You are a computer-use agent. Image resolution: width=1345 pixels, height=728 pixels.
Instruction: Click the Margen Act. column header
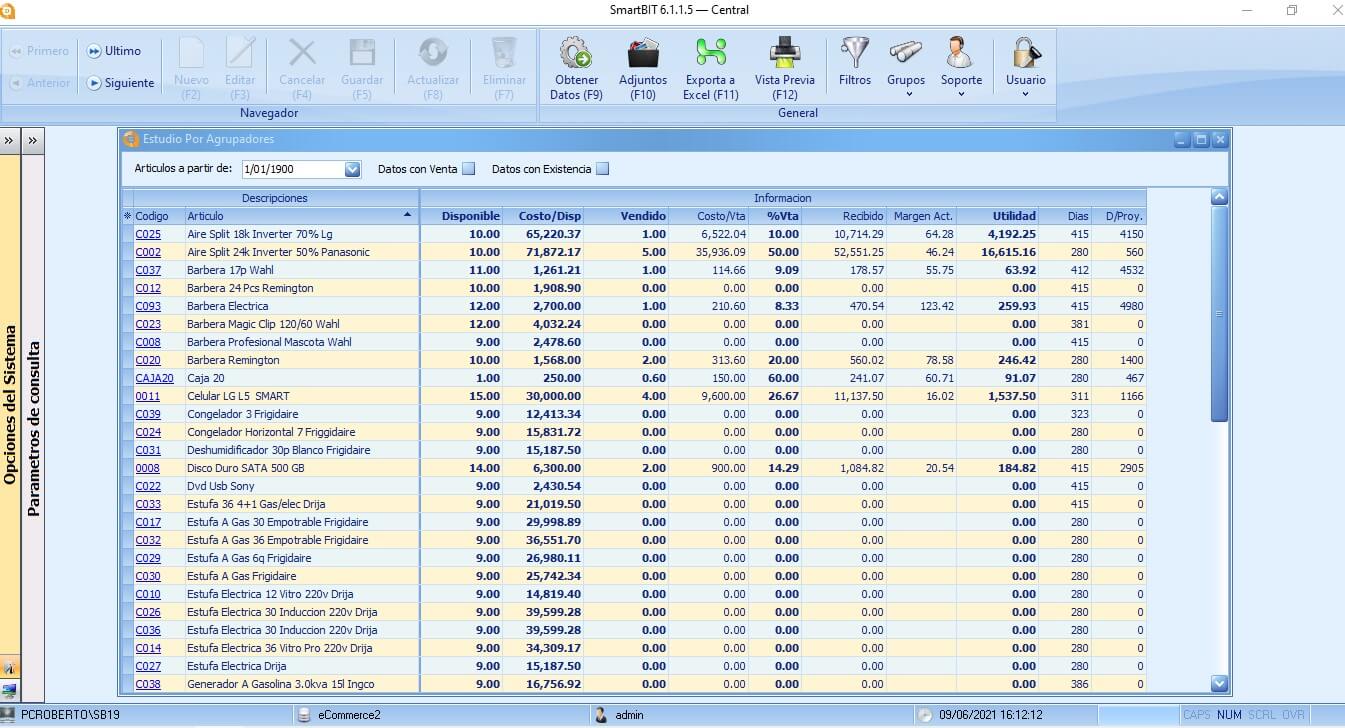point(921,216)
